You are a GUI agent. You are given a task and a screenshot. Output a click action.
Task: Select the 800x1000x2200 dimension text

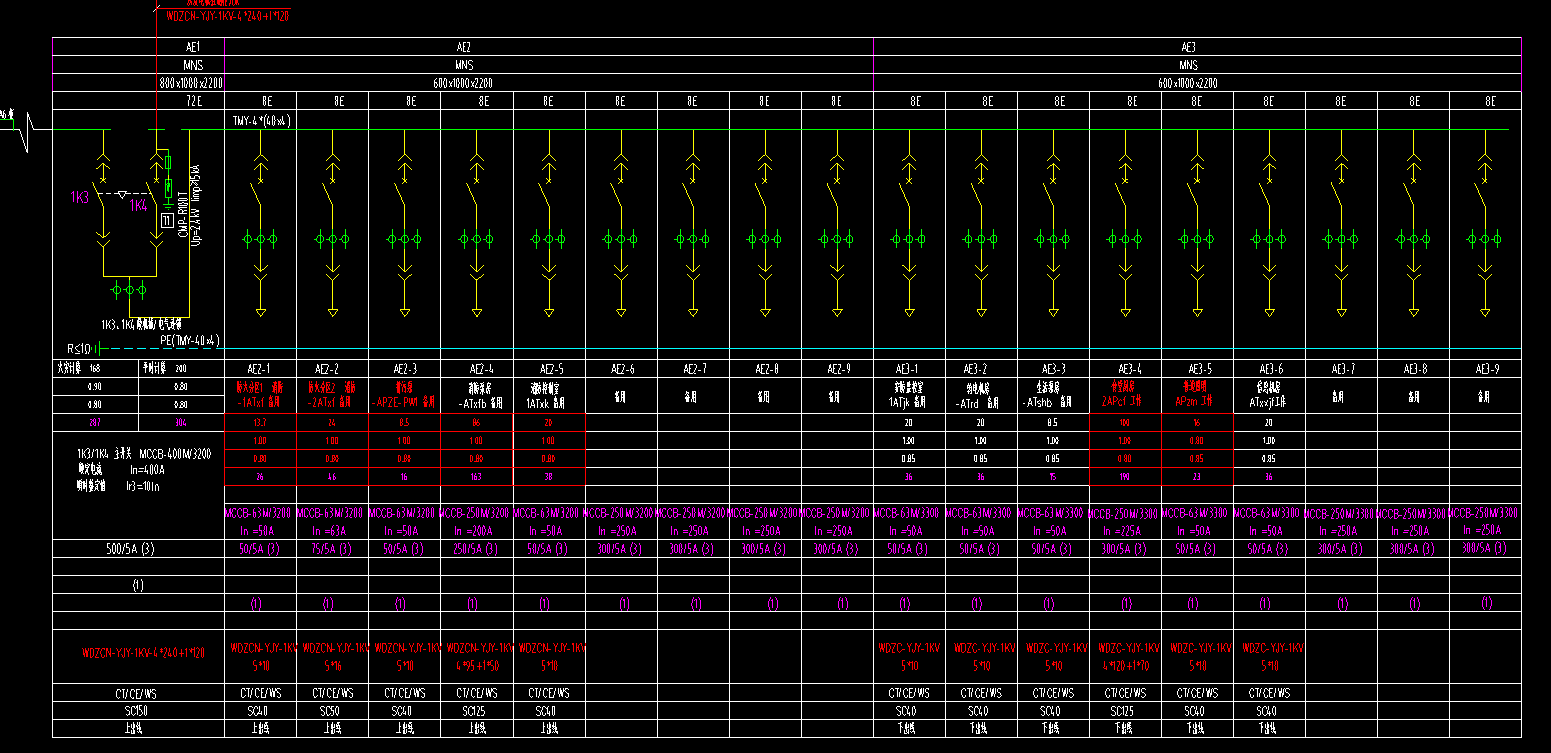click(x=191, y=83)
